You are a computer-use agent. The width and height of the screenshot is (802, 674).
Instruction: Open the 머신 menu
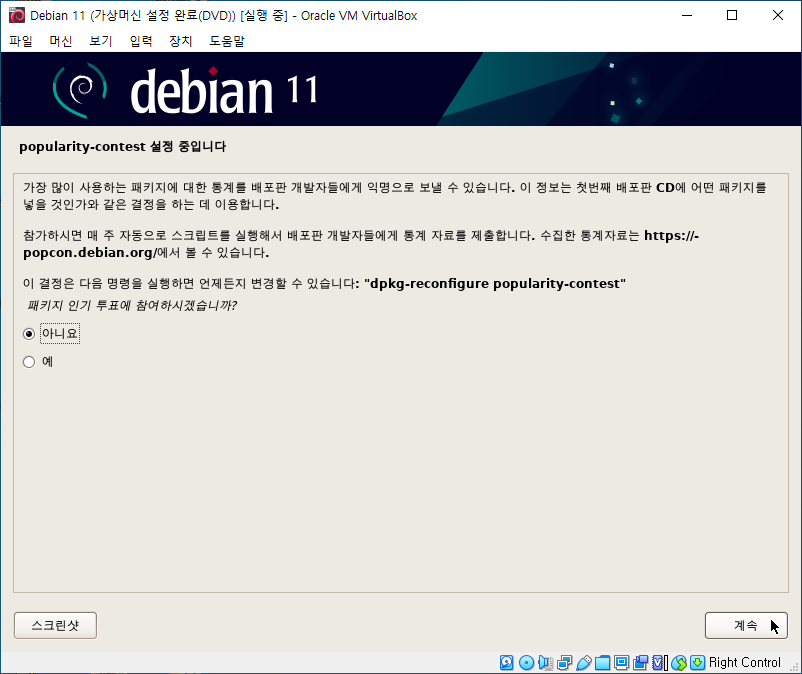tap(61, 41)
